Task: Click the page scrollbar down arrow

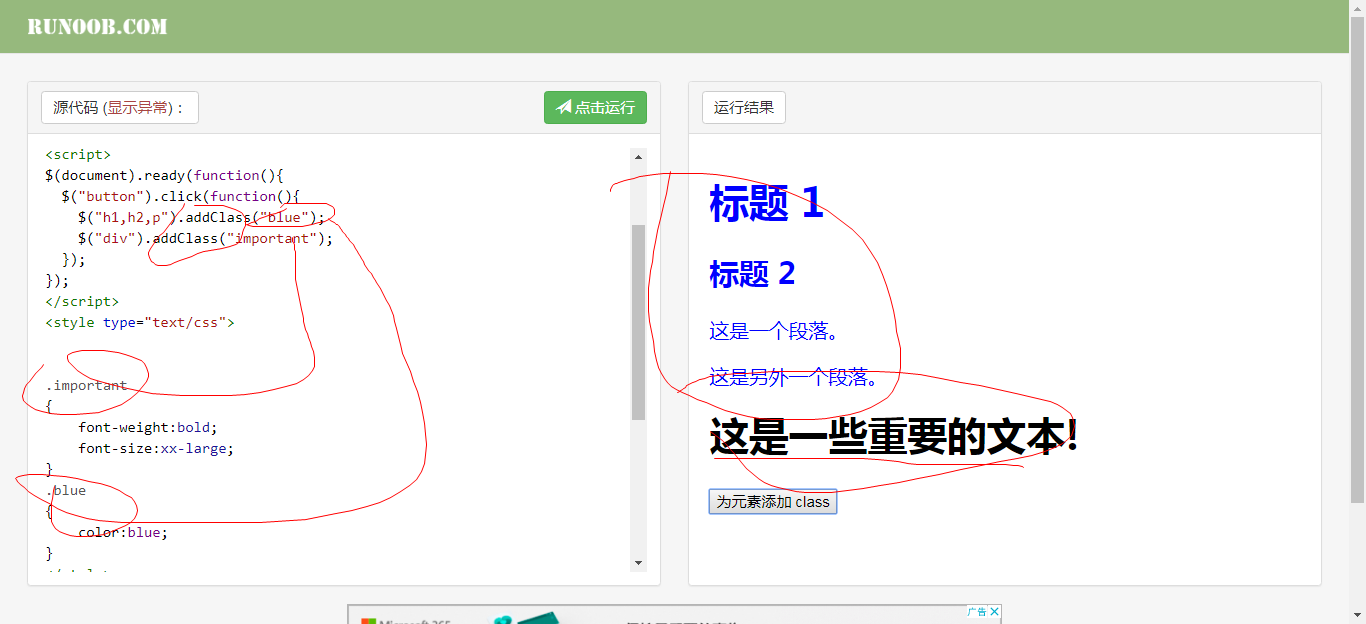Action: pyautogui.click(x=1357, y=616)
